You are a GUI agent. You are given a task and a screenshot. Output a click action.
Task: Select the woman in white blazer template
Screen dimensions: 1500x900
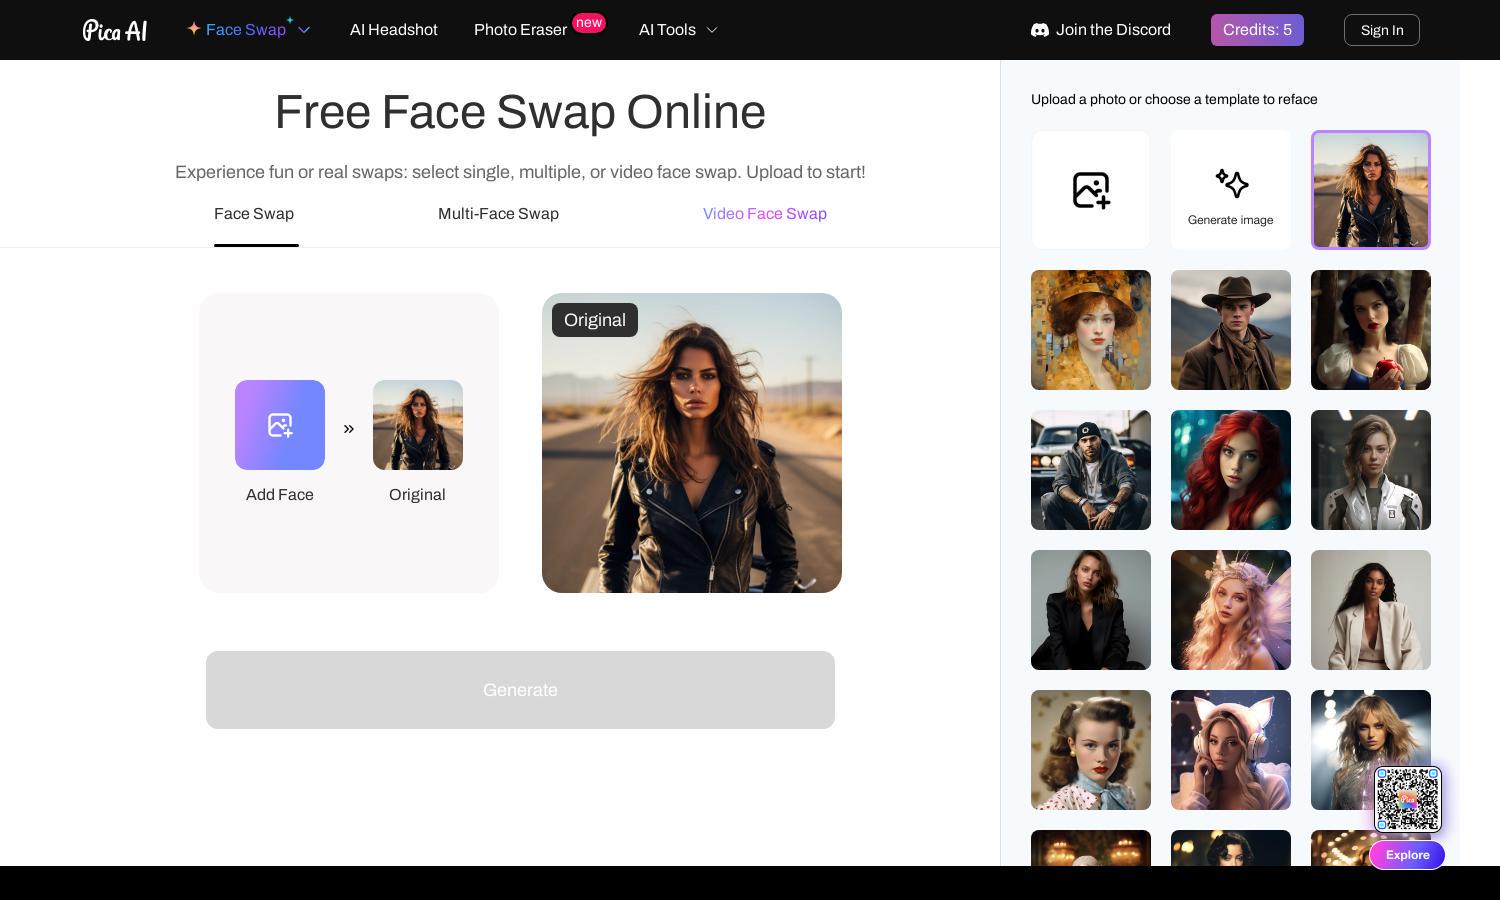[1371, 610]
